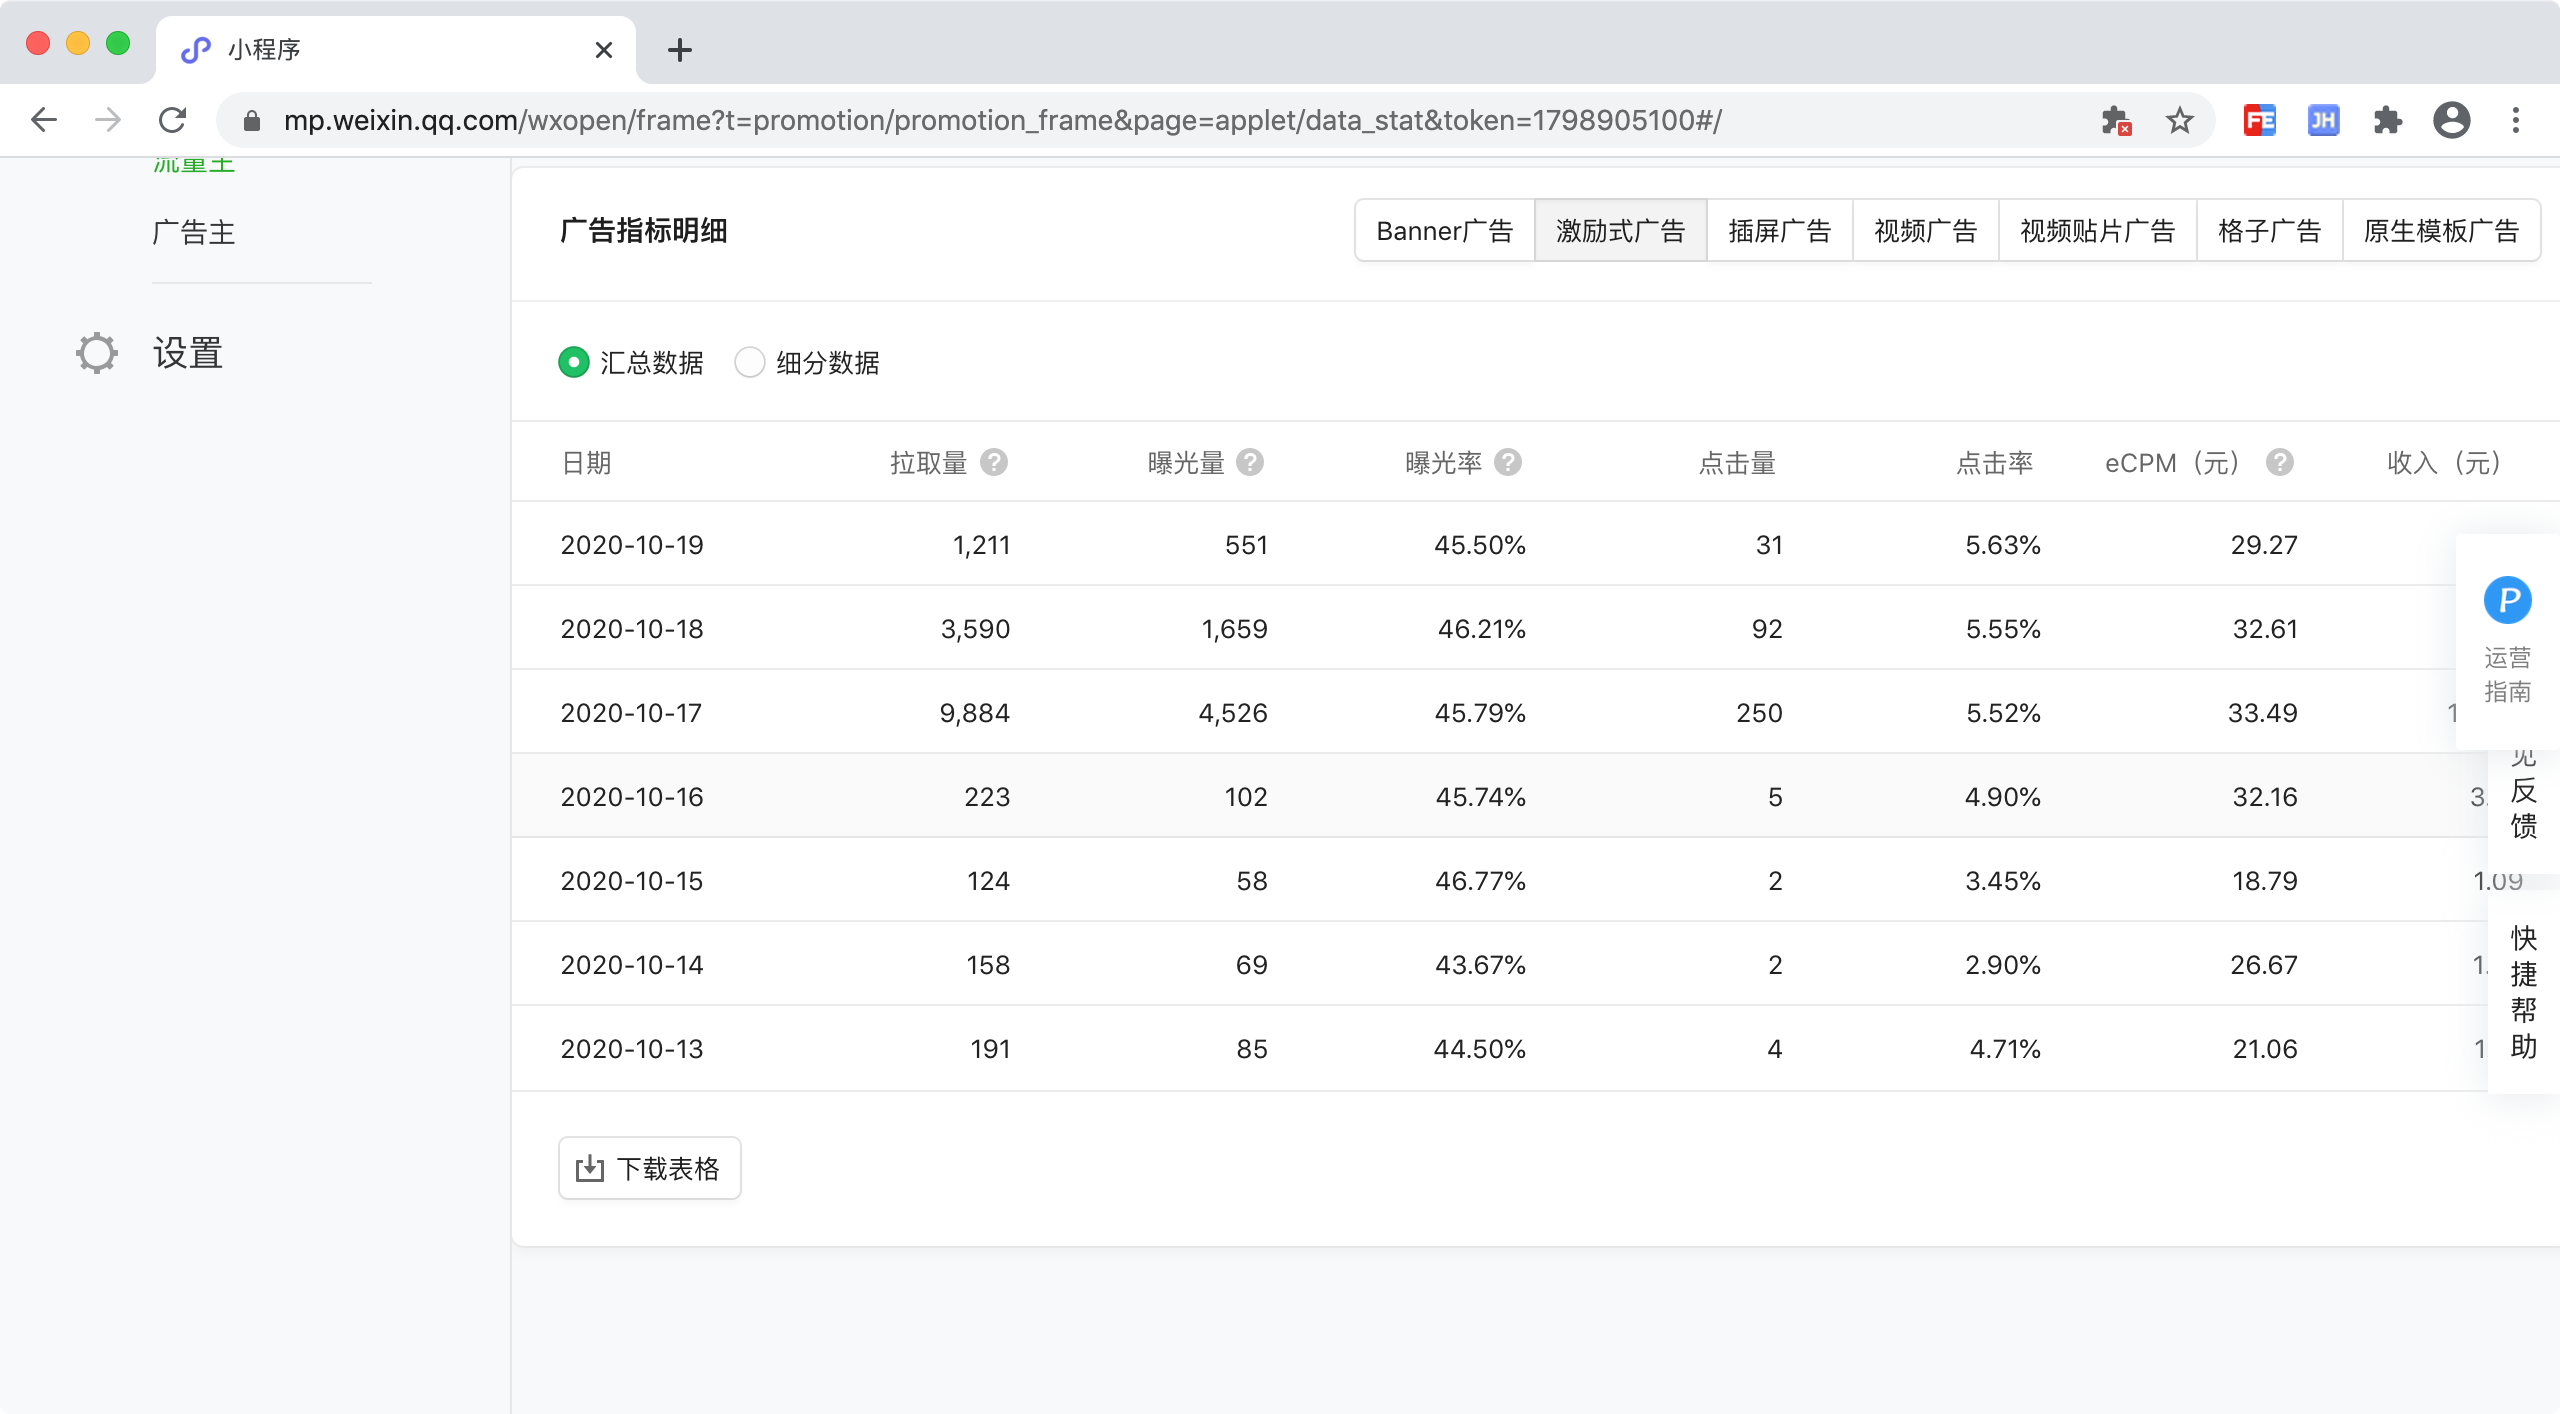Select the 汇总数据 radio button

pyautogui.click(x=574, y=362)
